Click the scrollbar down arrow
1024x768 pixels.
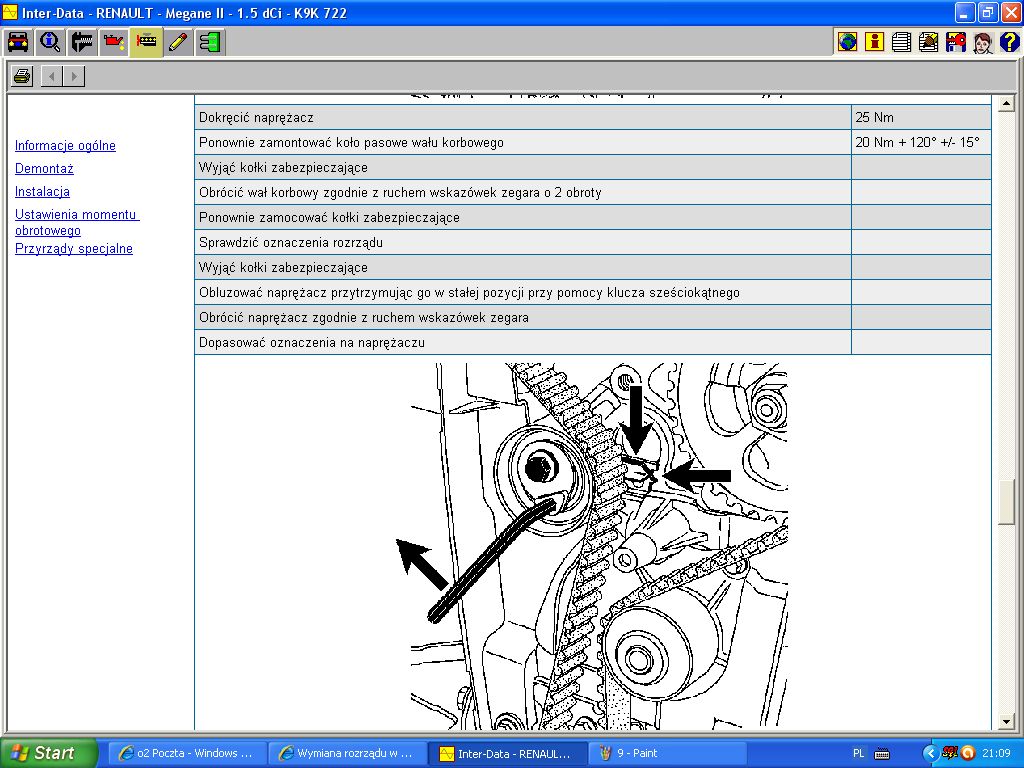point(1007,721)
